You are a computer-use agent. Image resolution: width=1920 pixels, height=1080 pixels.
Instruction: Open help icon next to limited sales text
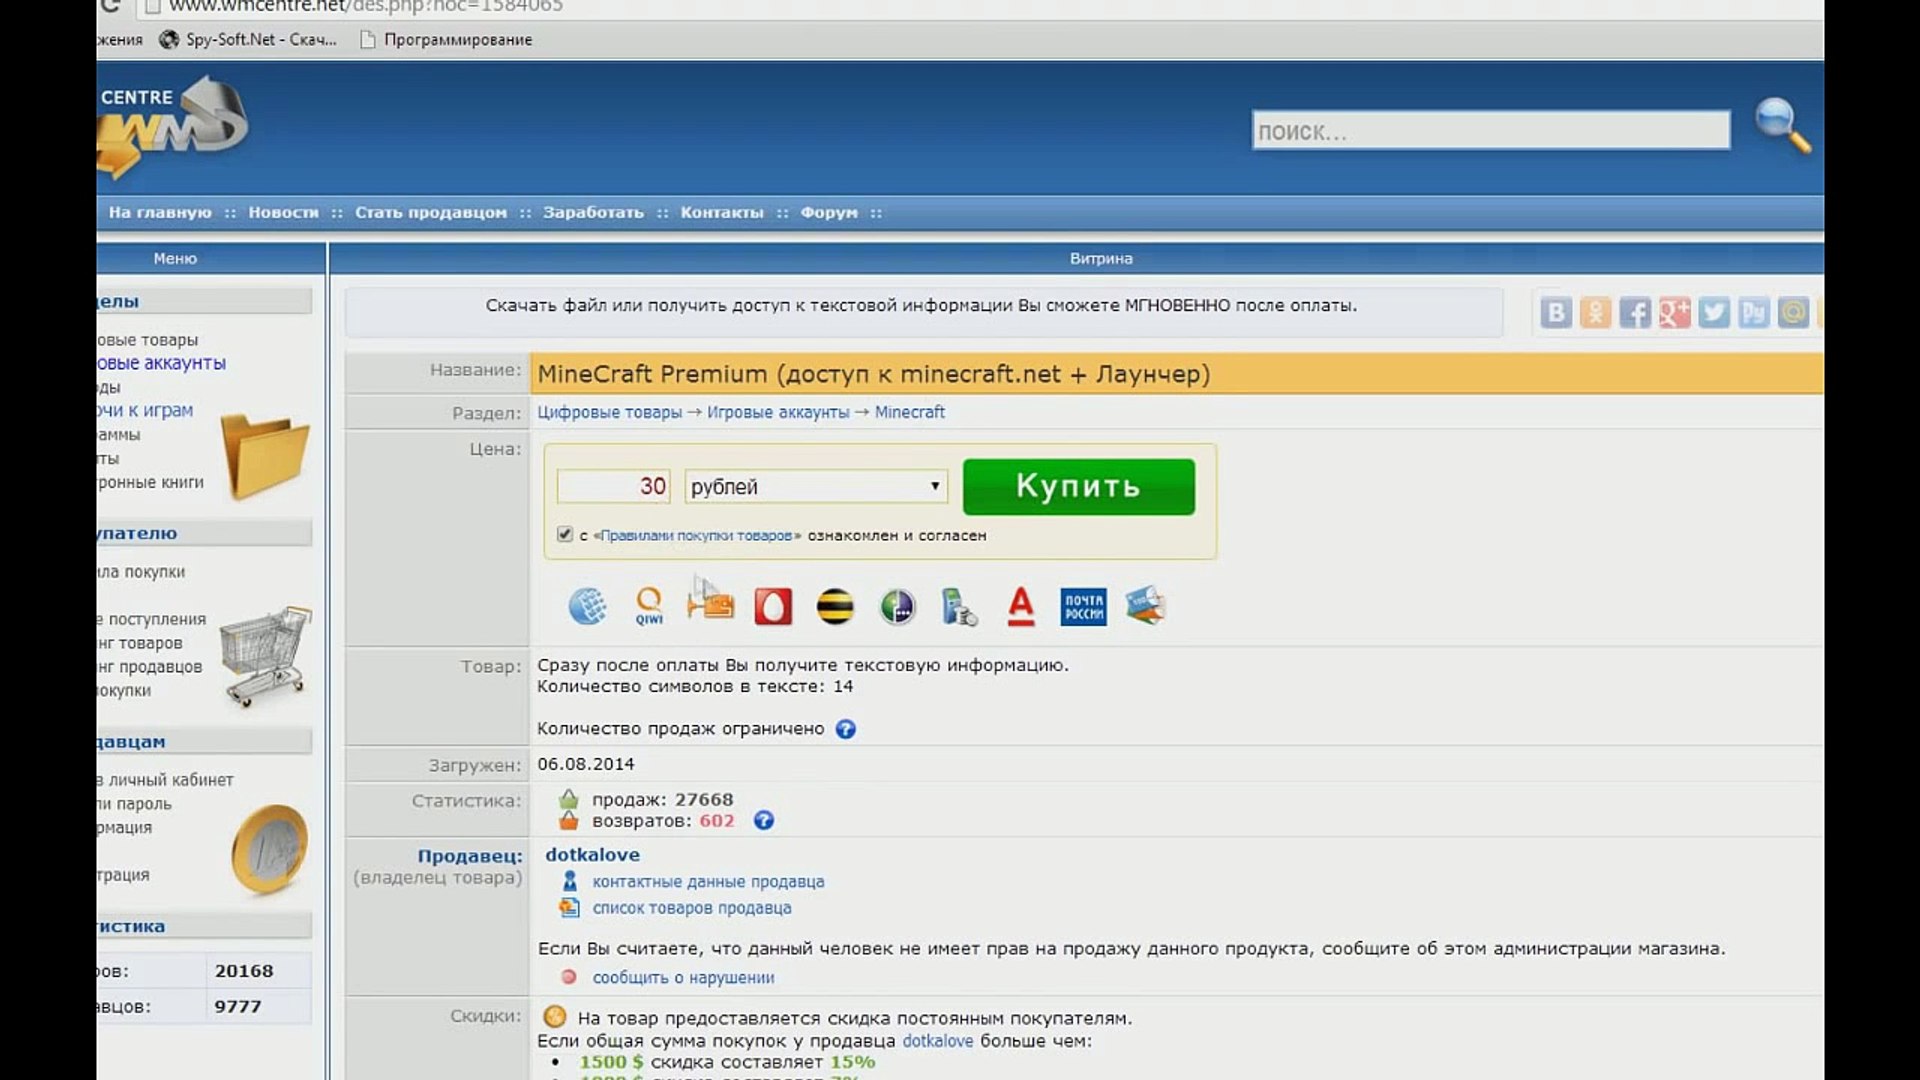845,729
